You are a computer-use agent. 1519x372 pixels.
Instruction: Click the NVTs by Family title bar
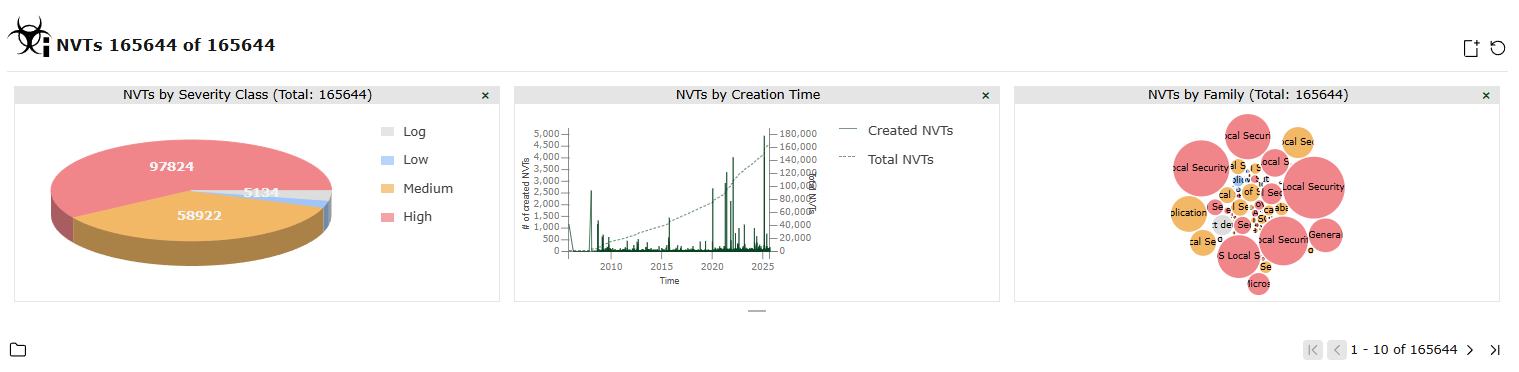(x=1257, y=95)
